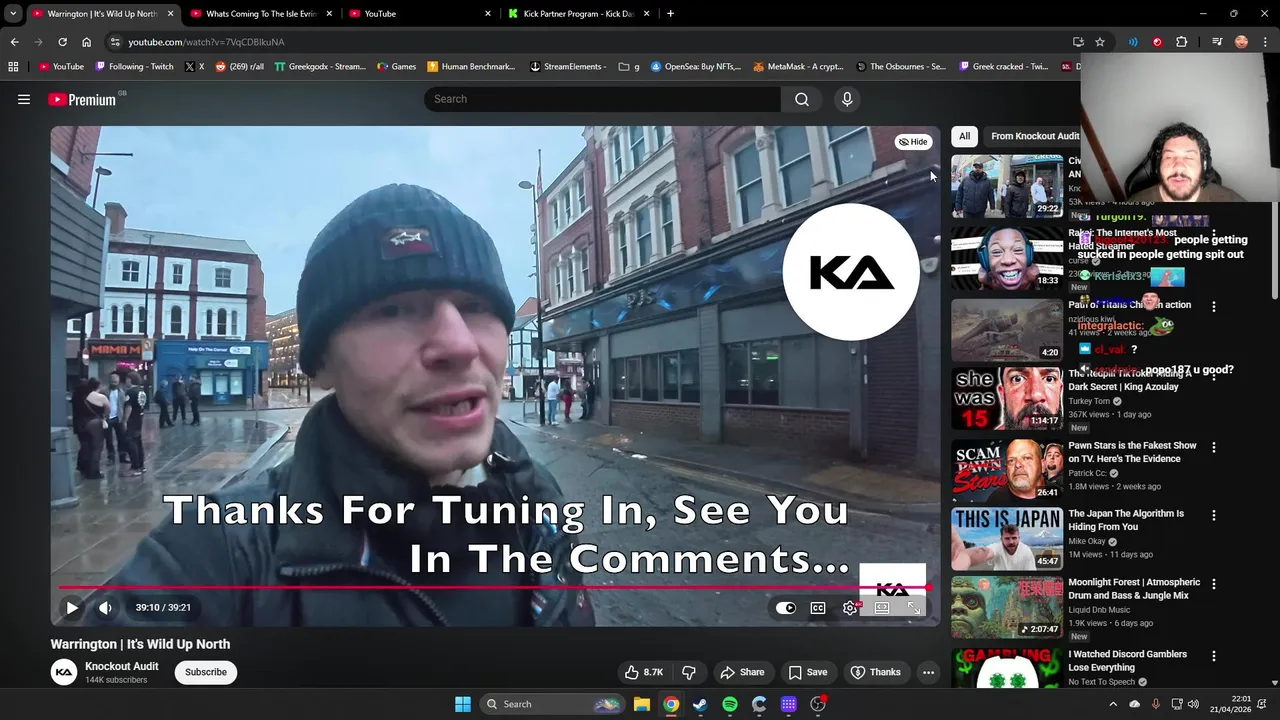Open the 29:22 recommended video thumbnail
Viewport: 1280px width, 720px height.
(x=1007, y=186)
